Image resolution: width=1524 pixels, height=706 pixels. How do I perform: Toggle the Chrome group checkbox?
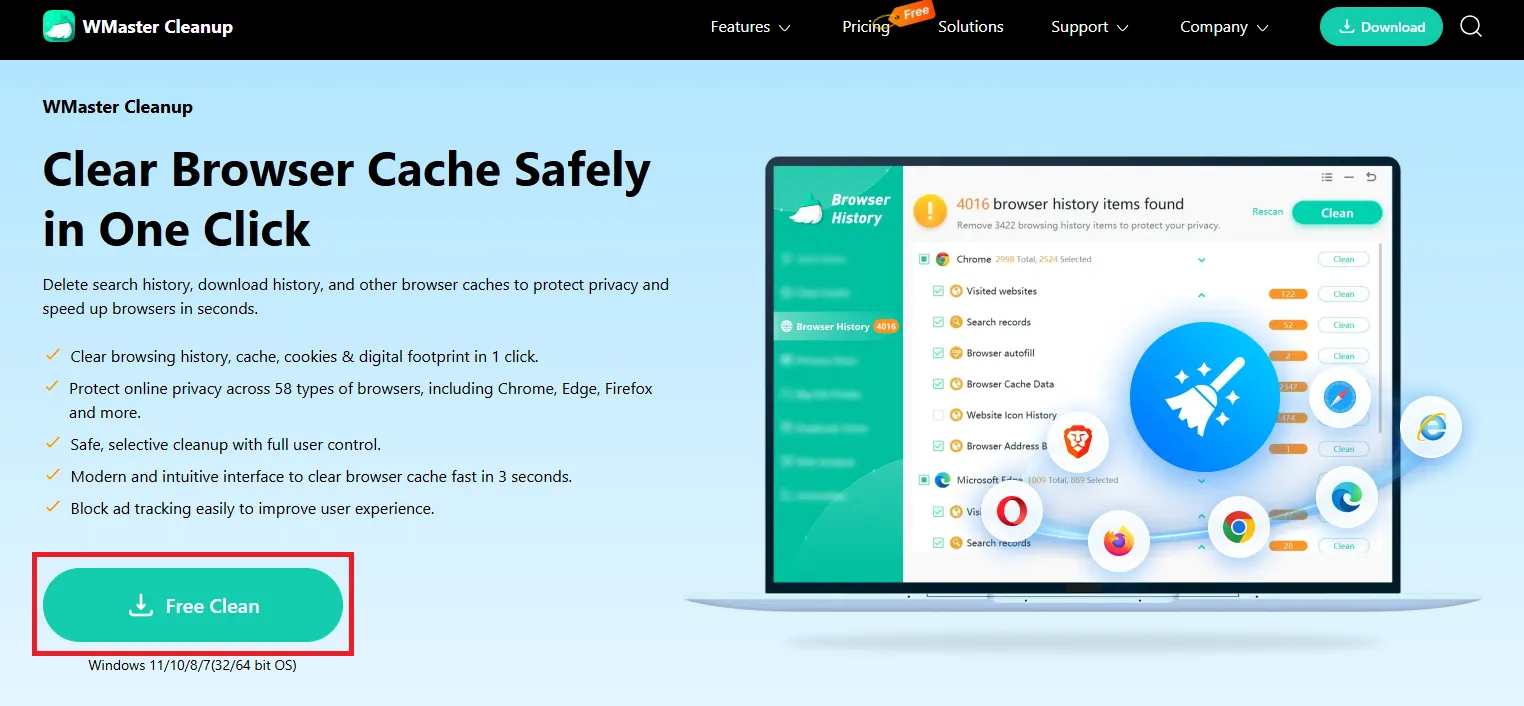(x=924, y=259)
